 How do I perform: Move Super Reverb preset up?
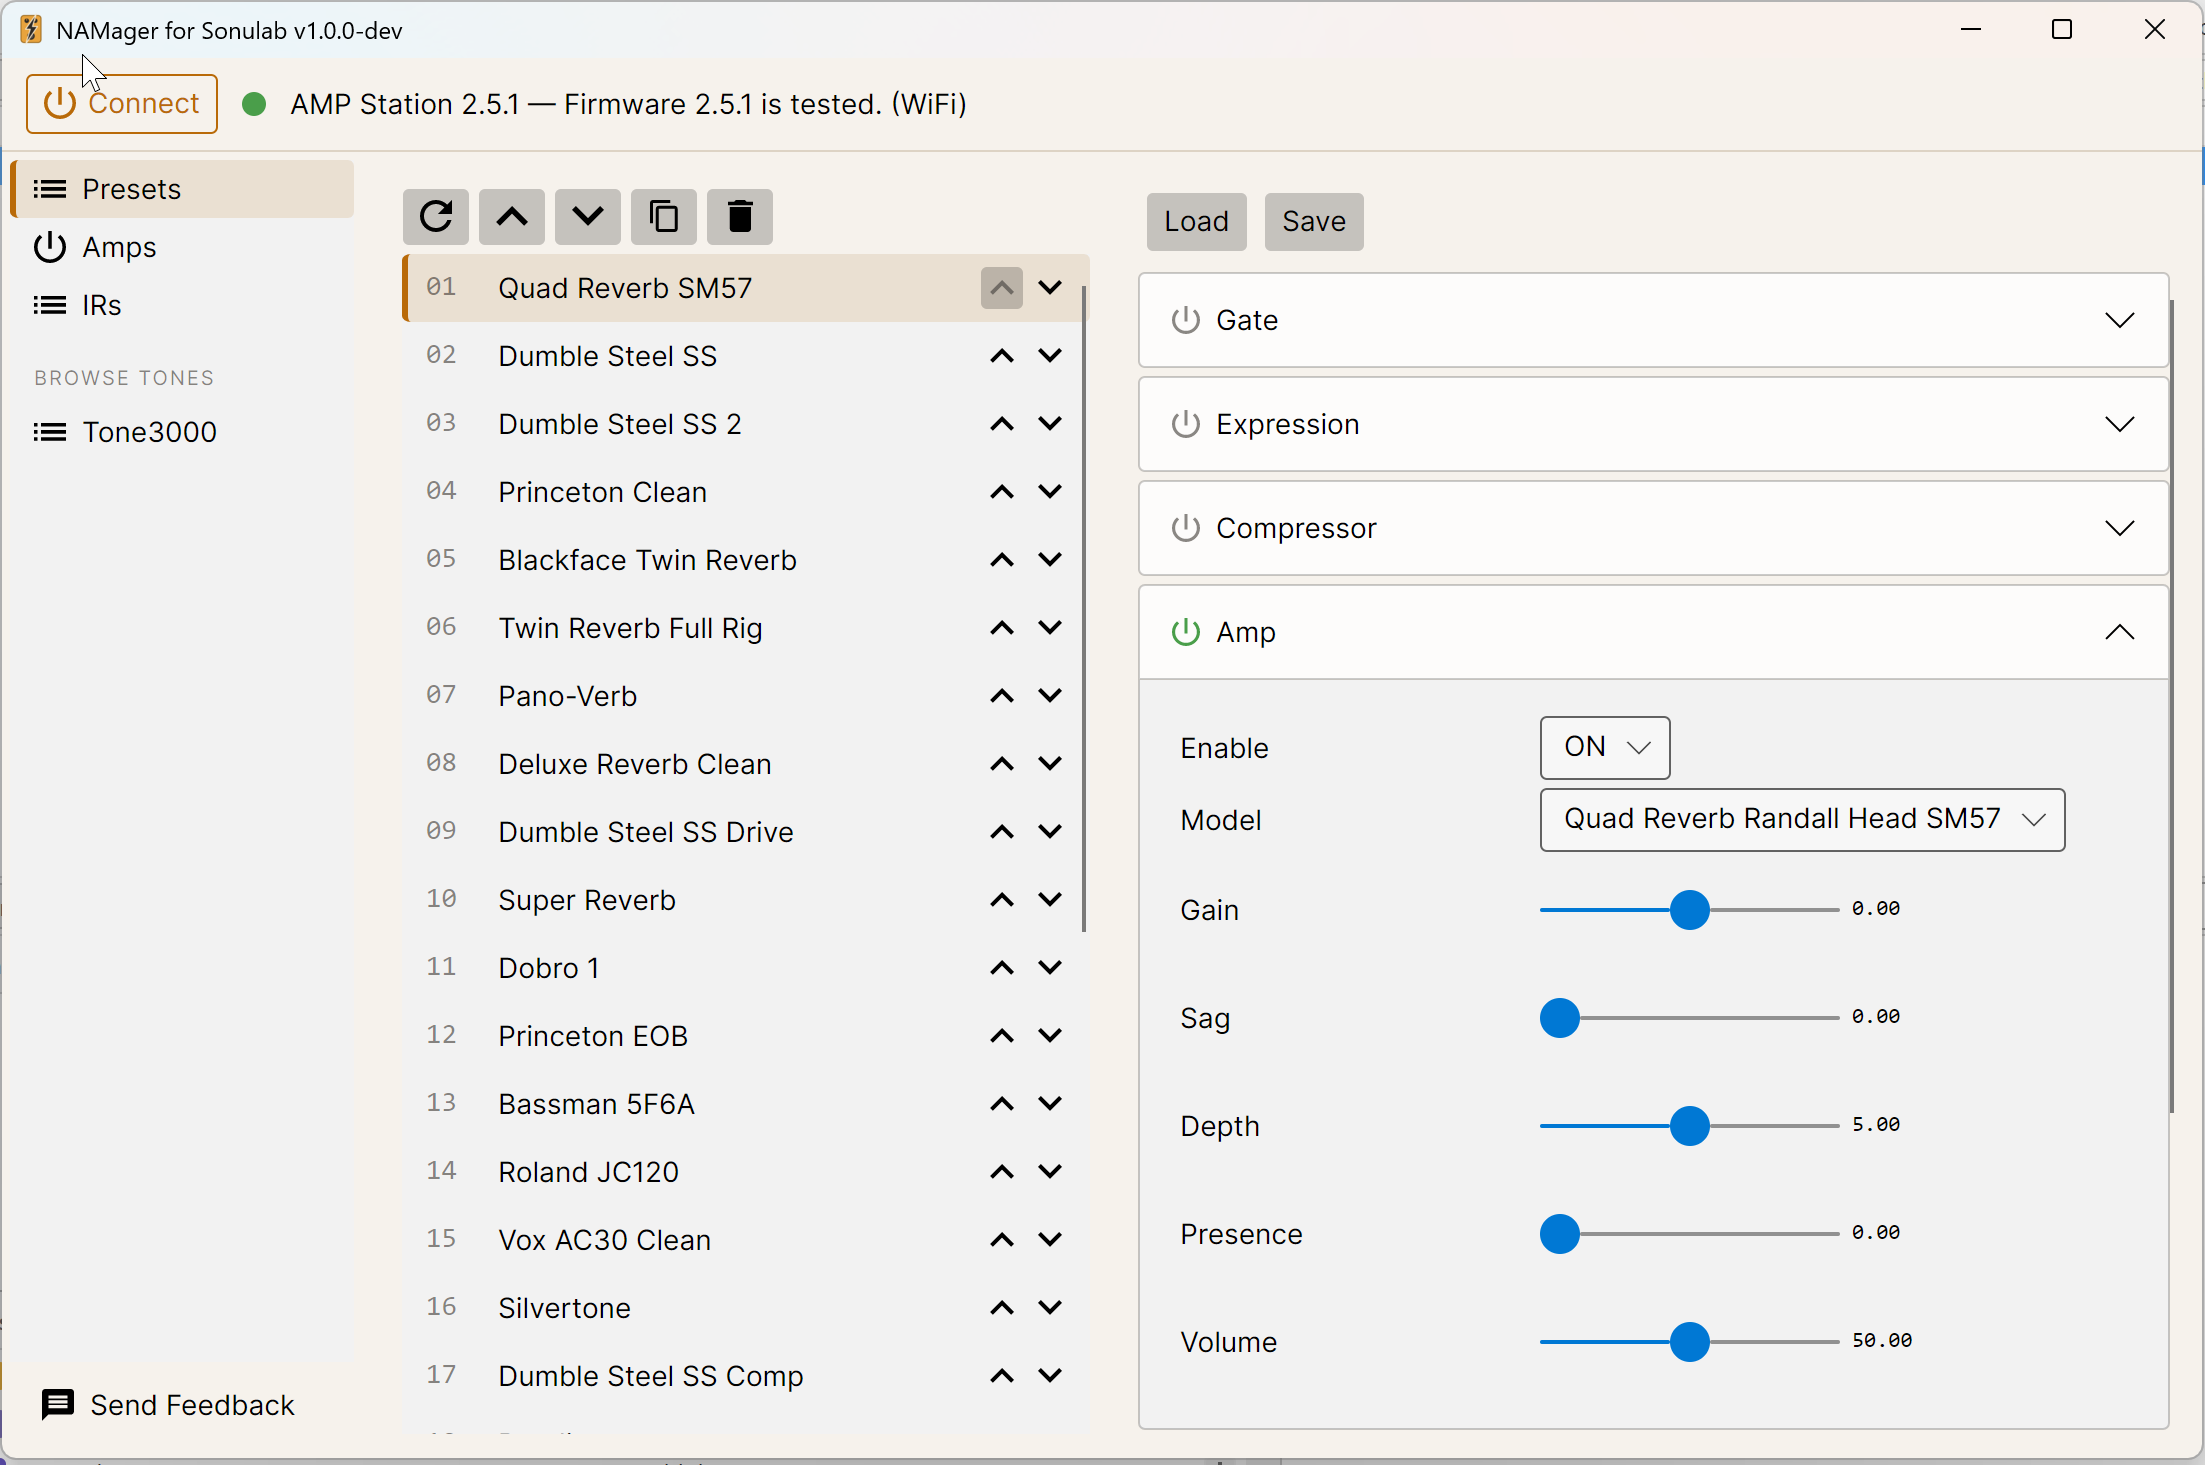point(1002,900)
